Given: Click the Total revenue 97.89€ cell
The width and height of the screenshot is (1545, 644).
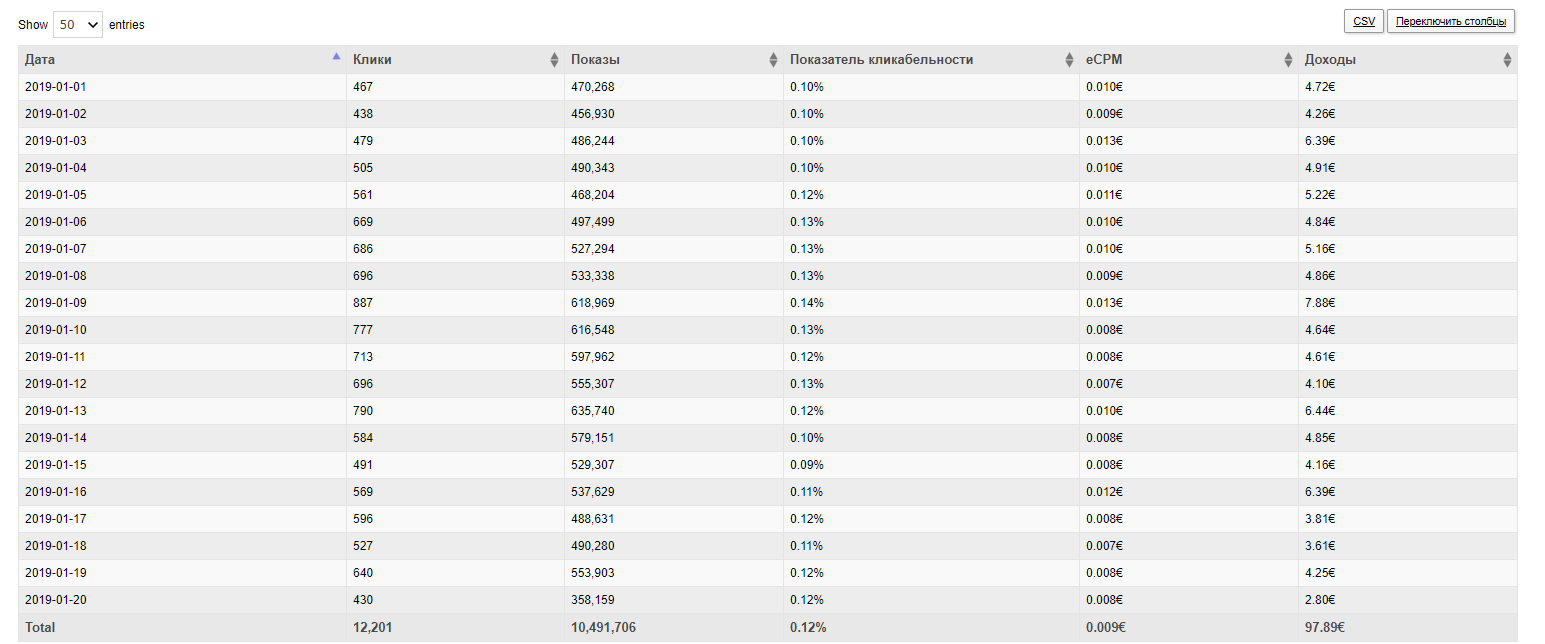Looking at the screenshot, I should (x=1324, y=628).
